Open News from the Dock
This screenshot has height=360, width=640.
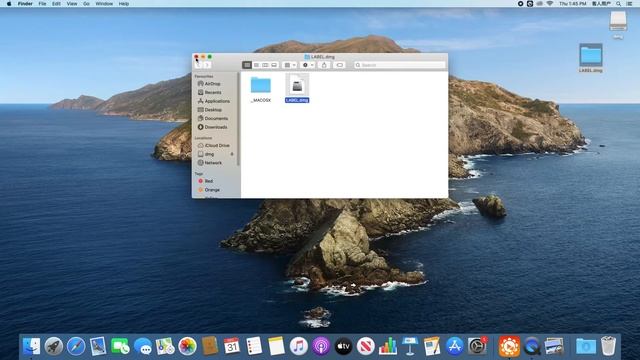pyautogui.click(x=366, y=347)
